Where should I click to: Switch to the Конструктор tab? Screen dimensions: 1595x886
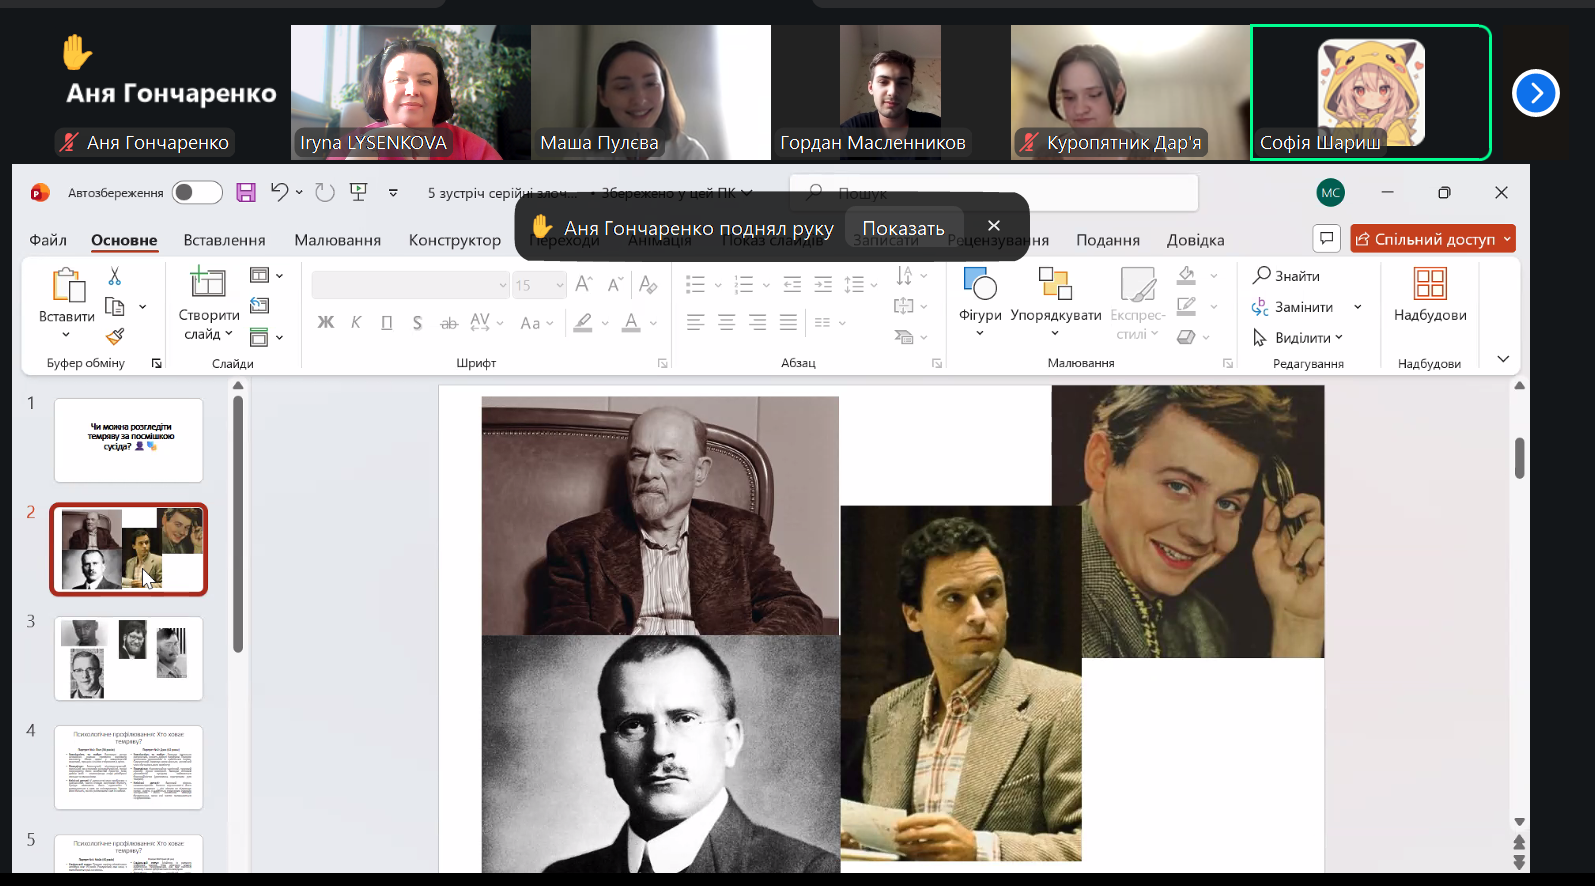click(x=454, y=240)
